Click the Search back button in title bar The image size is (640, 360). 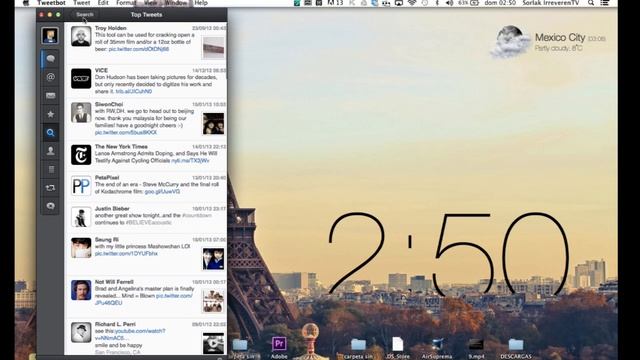click(85, 14)
